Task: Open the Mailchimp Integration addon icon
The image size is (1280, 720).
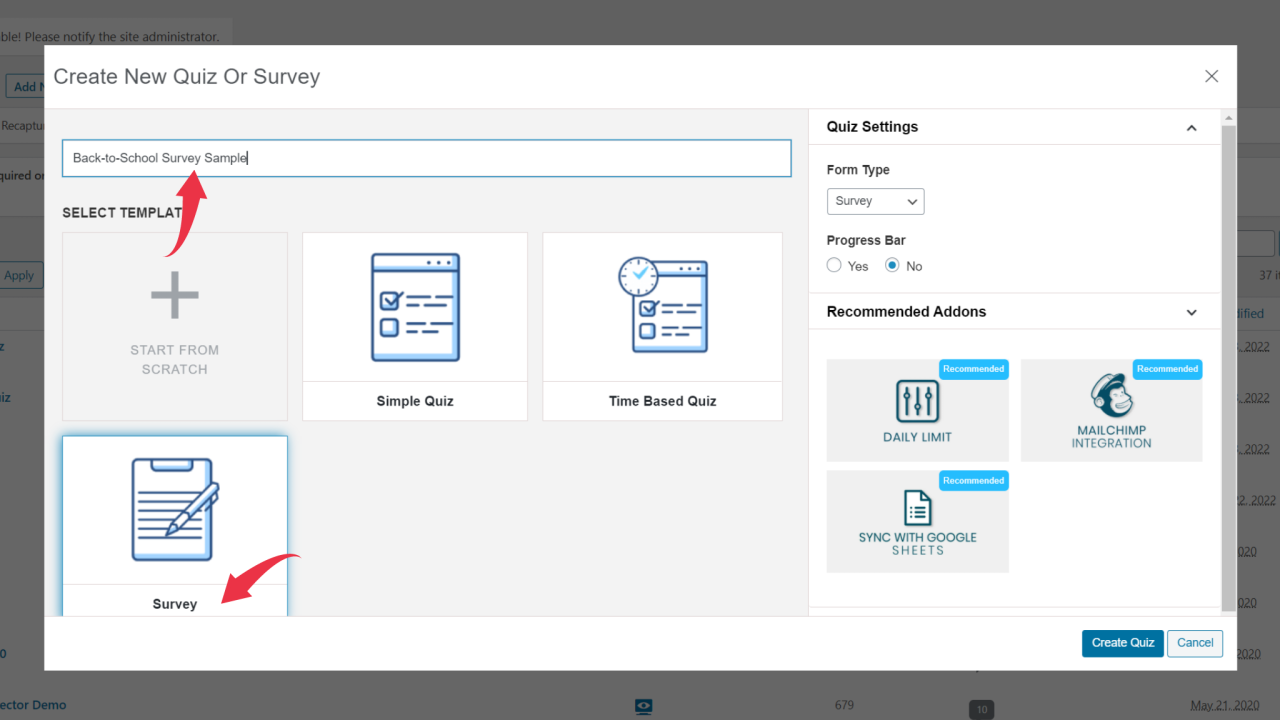Action: pos(1111,395)
